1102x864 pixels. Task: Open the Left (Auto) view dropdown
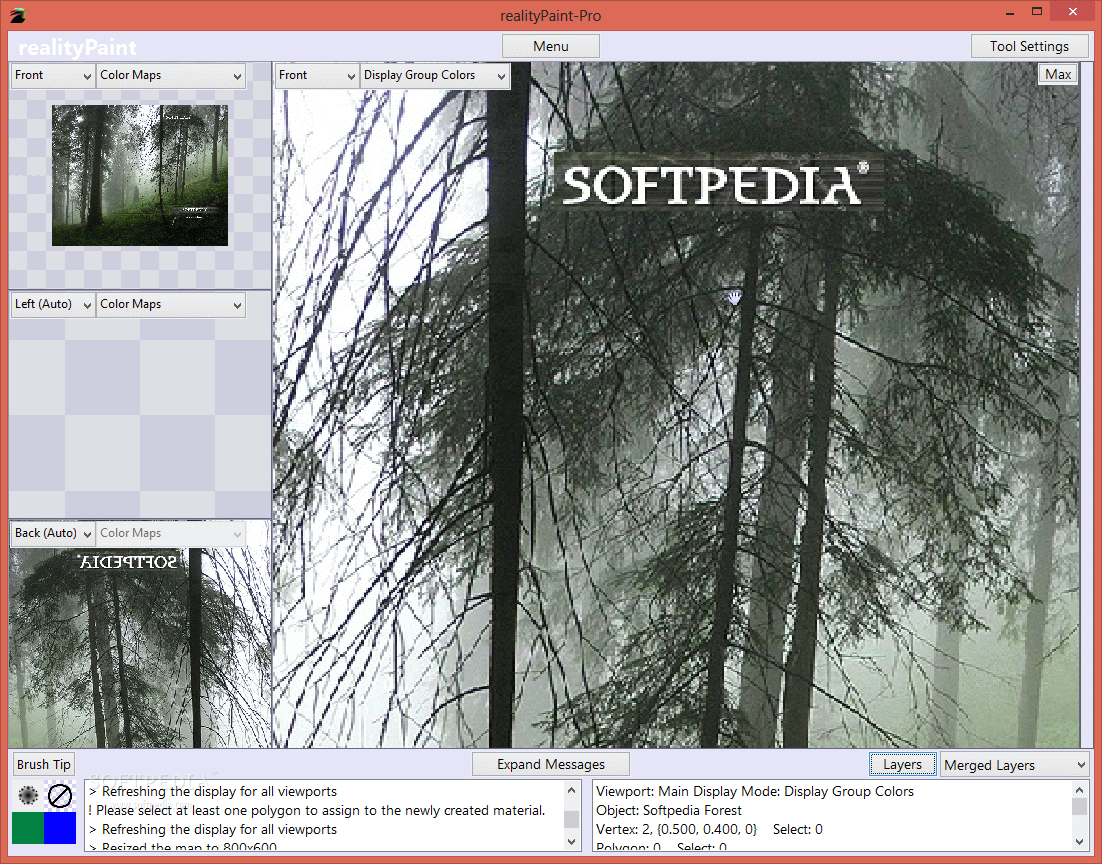pyautogui.click(x=53, y=304)
